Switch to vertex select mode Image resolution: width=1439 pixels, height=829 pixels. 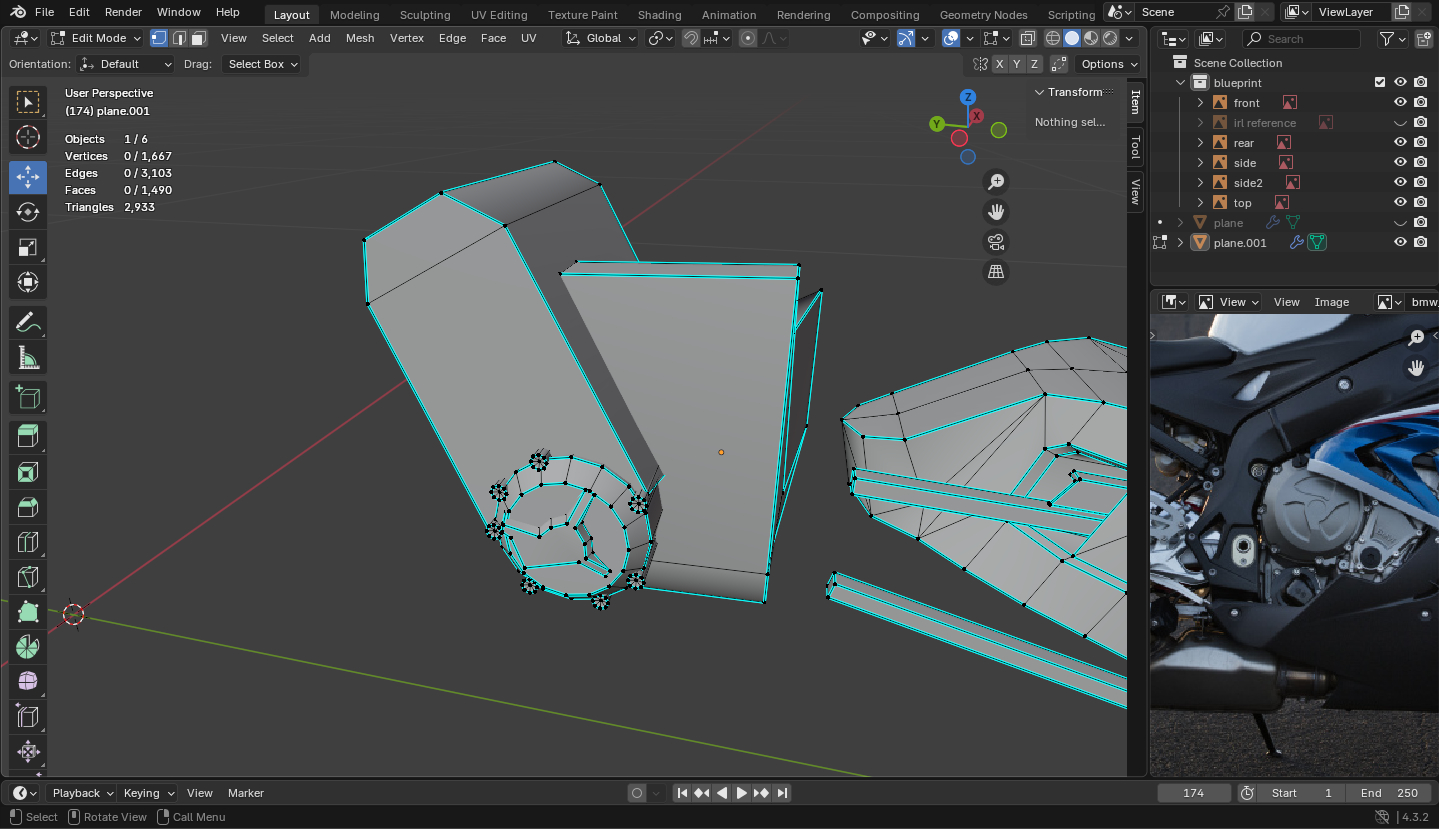click(159, 38)
